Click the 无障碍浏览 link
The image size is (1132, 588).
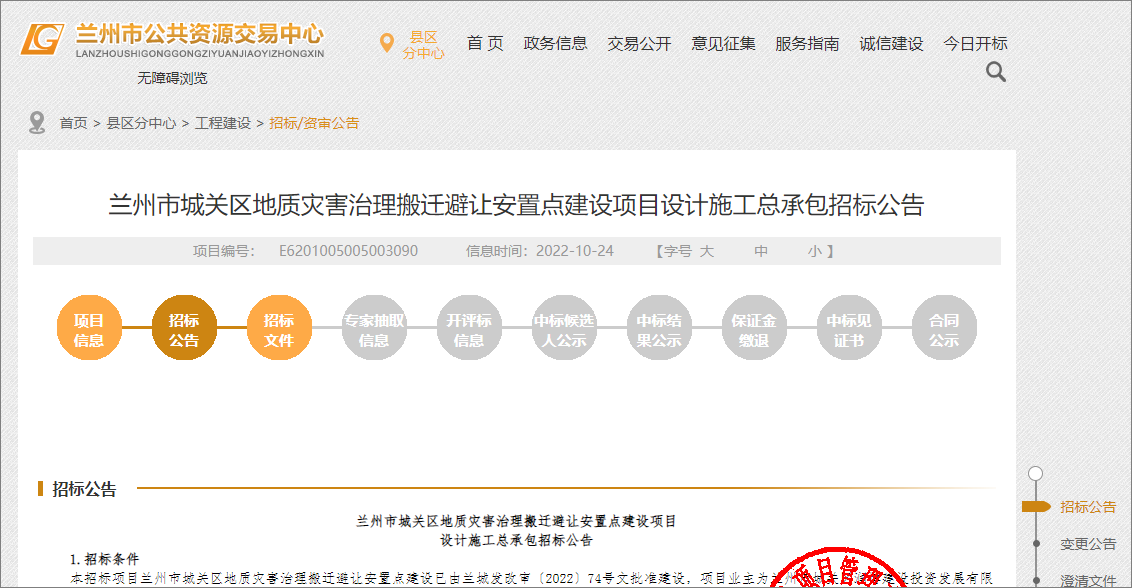click(x=172, y=78)
